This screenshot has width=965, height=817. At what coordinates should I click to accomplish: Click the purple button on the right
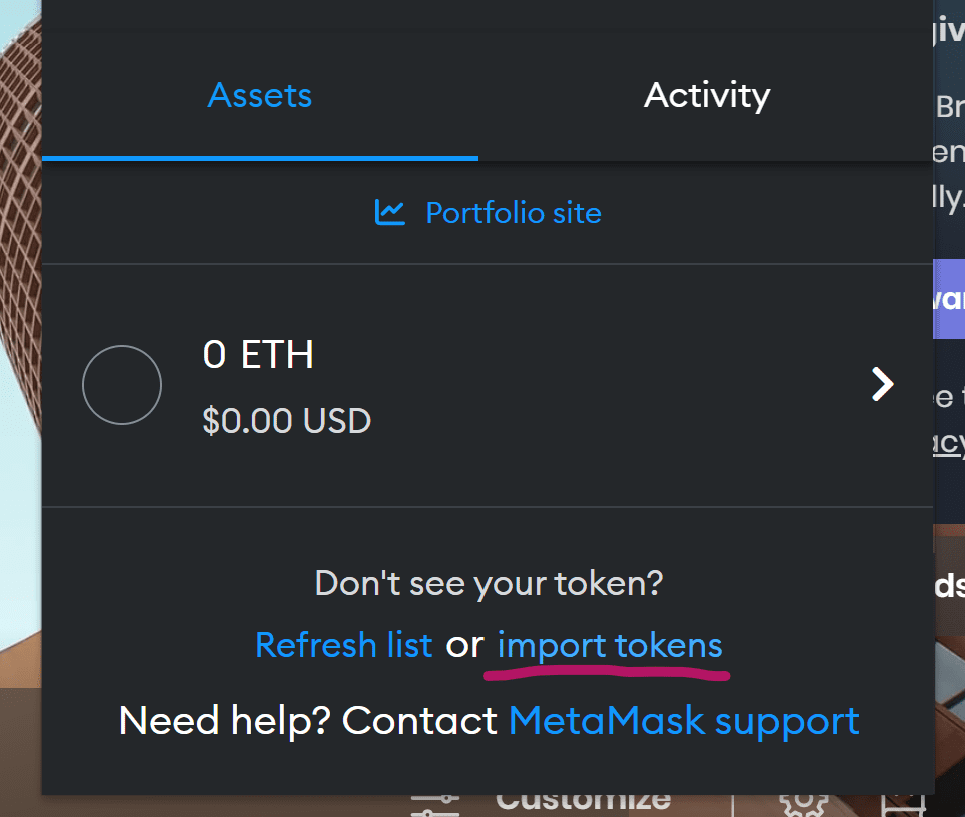pos(948,299)
